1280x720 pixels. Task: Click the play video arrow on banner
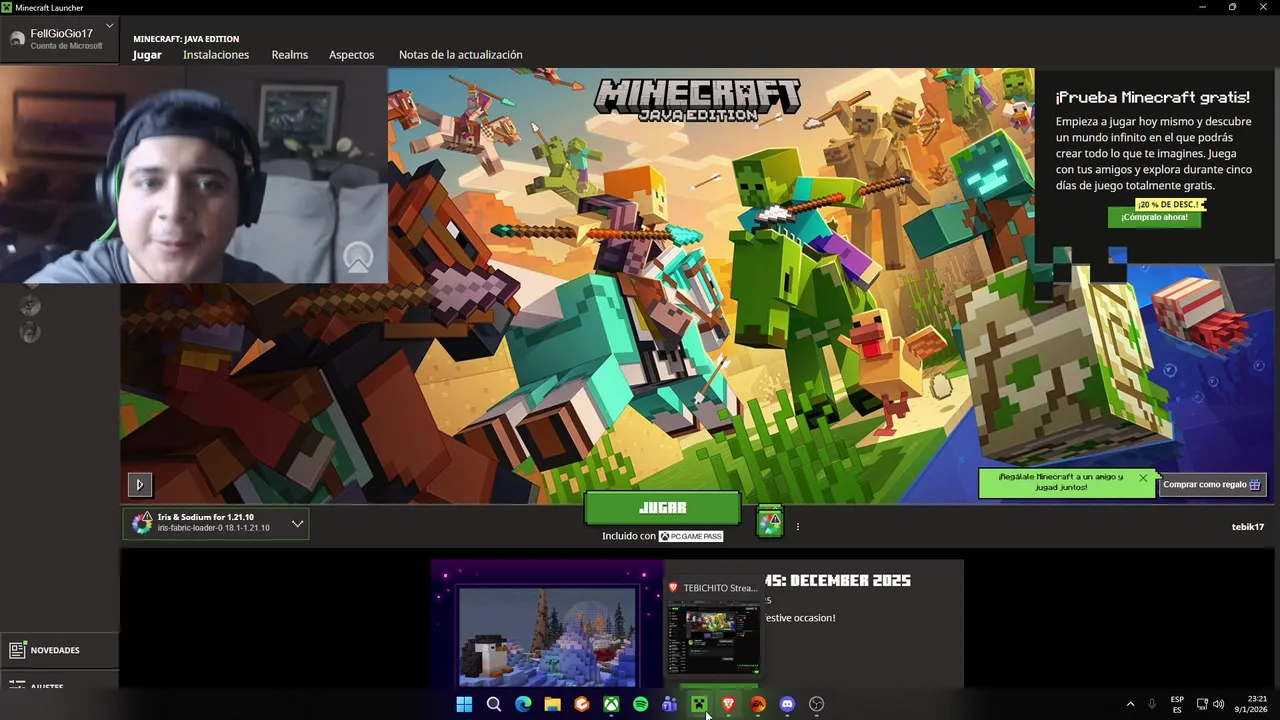139,484
